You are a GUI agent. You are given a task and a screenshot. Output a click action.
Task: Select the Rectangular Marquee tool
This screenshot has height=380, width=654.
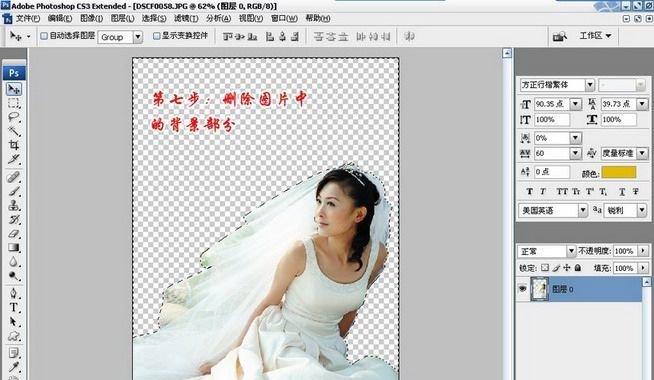14,103
